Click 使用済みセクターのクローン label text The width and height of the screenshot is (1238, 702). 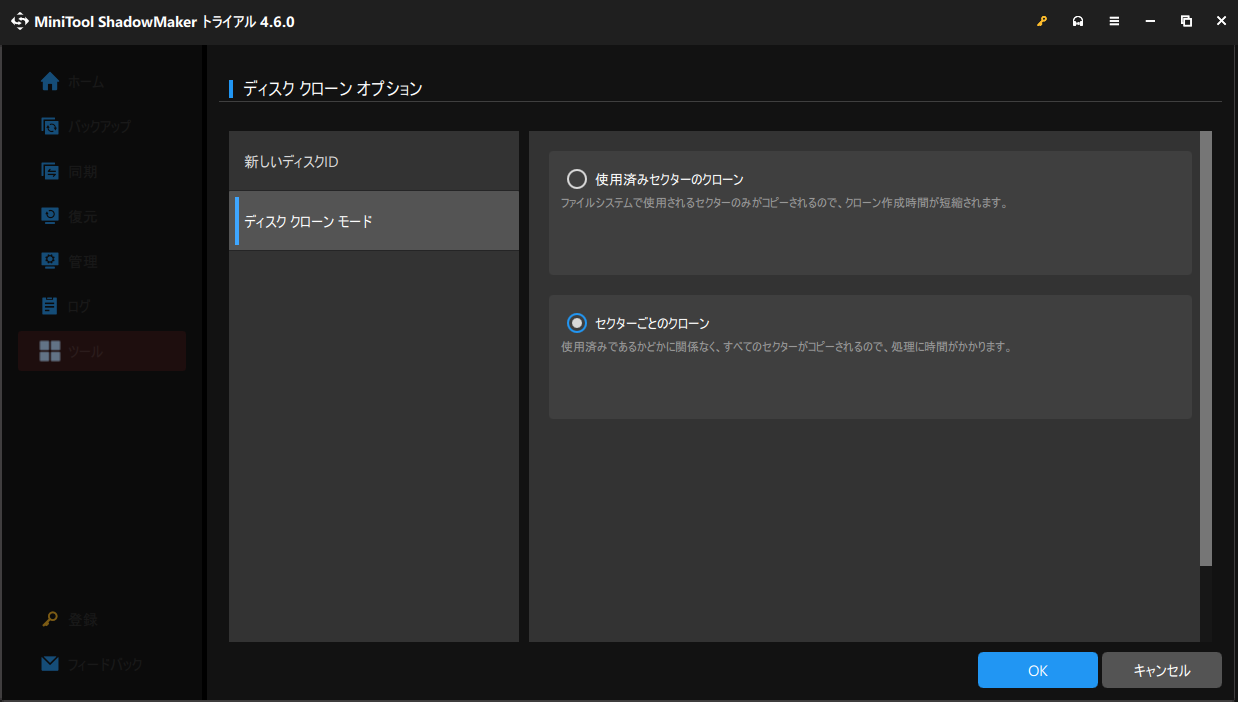point(669,180)
